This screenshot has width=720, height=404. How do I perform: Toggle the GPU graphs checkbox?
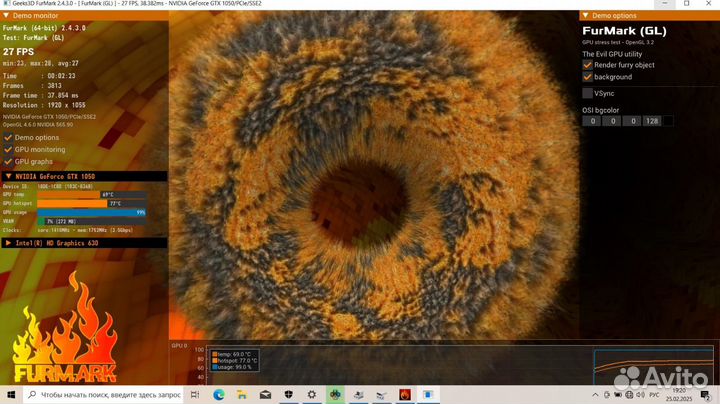(x=8, y=161)
